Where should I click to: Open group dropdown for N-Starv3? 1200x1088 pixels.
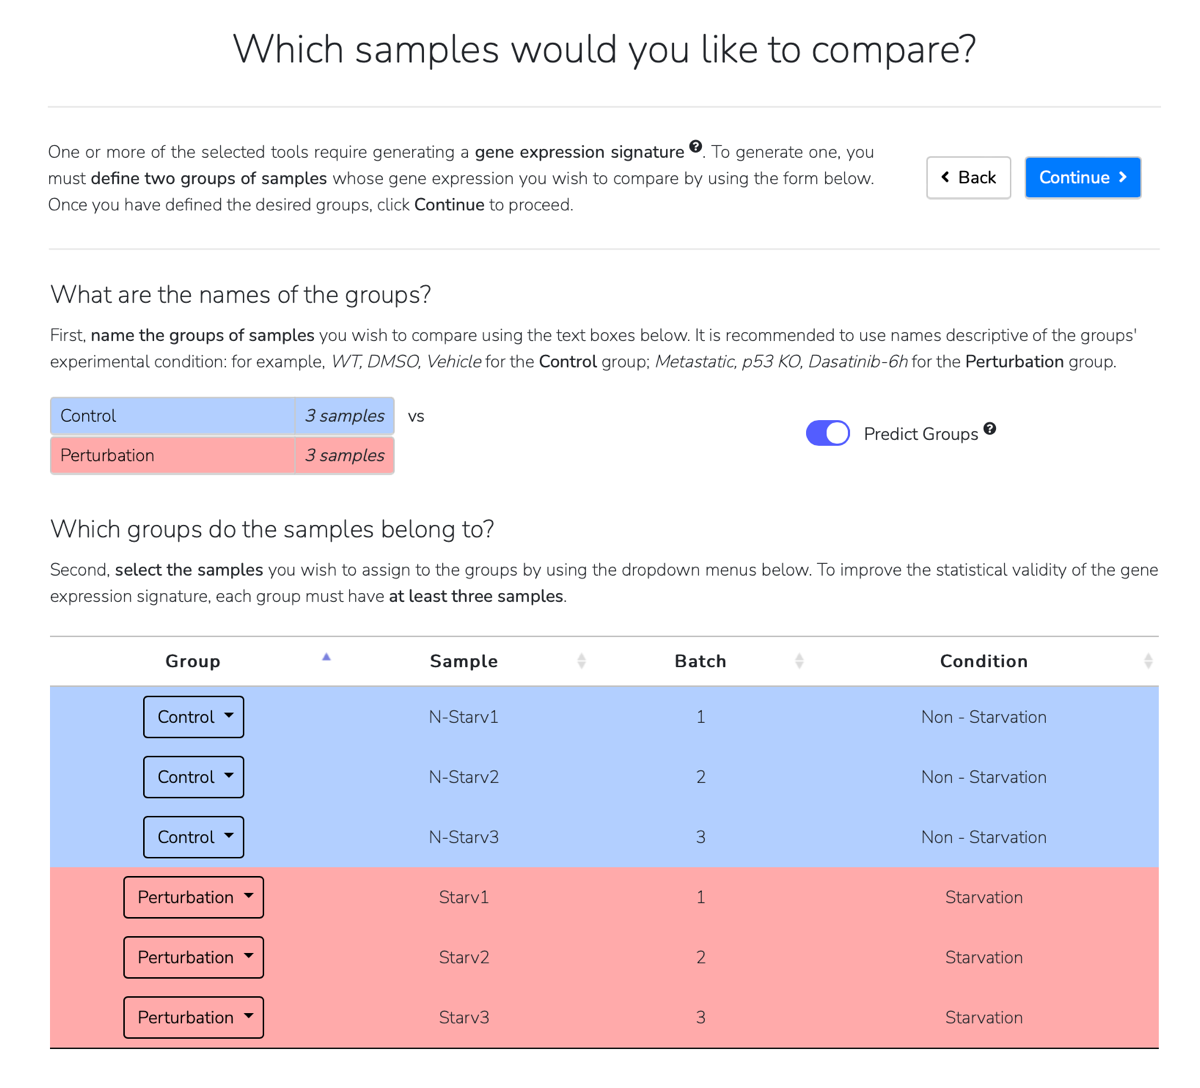pyautogui.click(x=194, y=837)
